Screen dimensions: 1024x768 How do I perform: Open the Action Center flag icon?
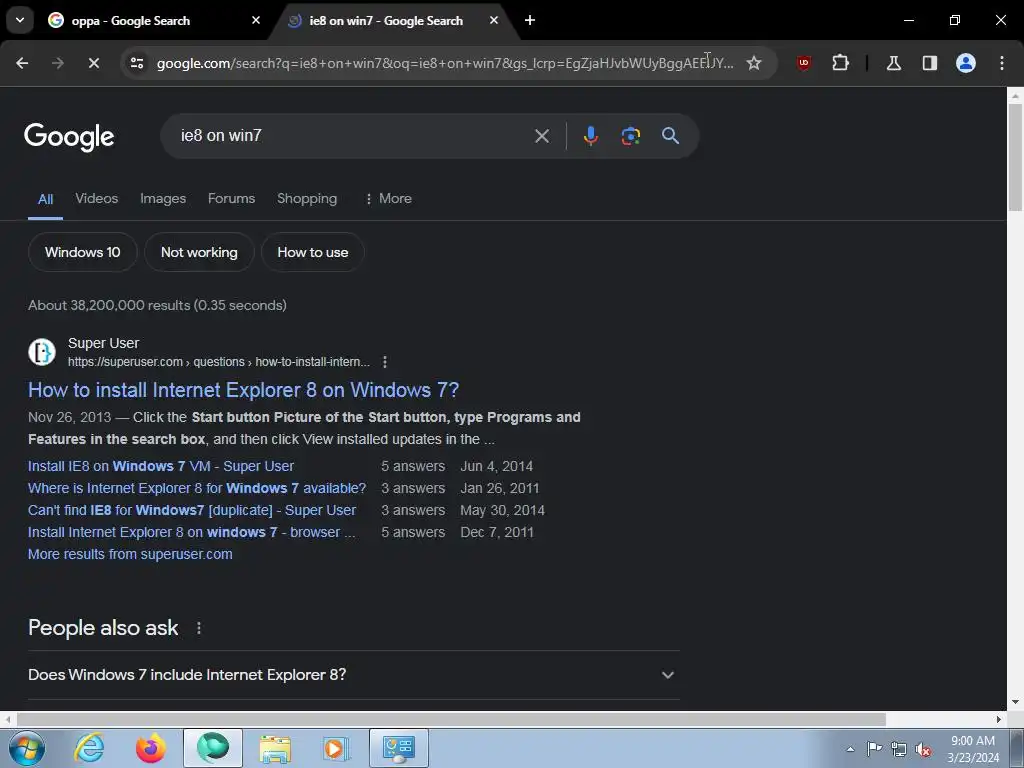pos(874,749)
